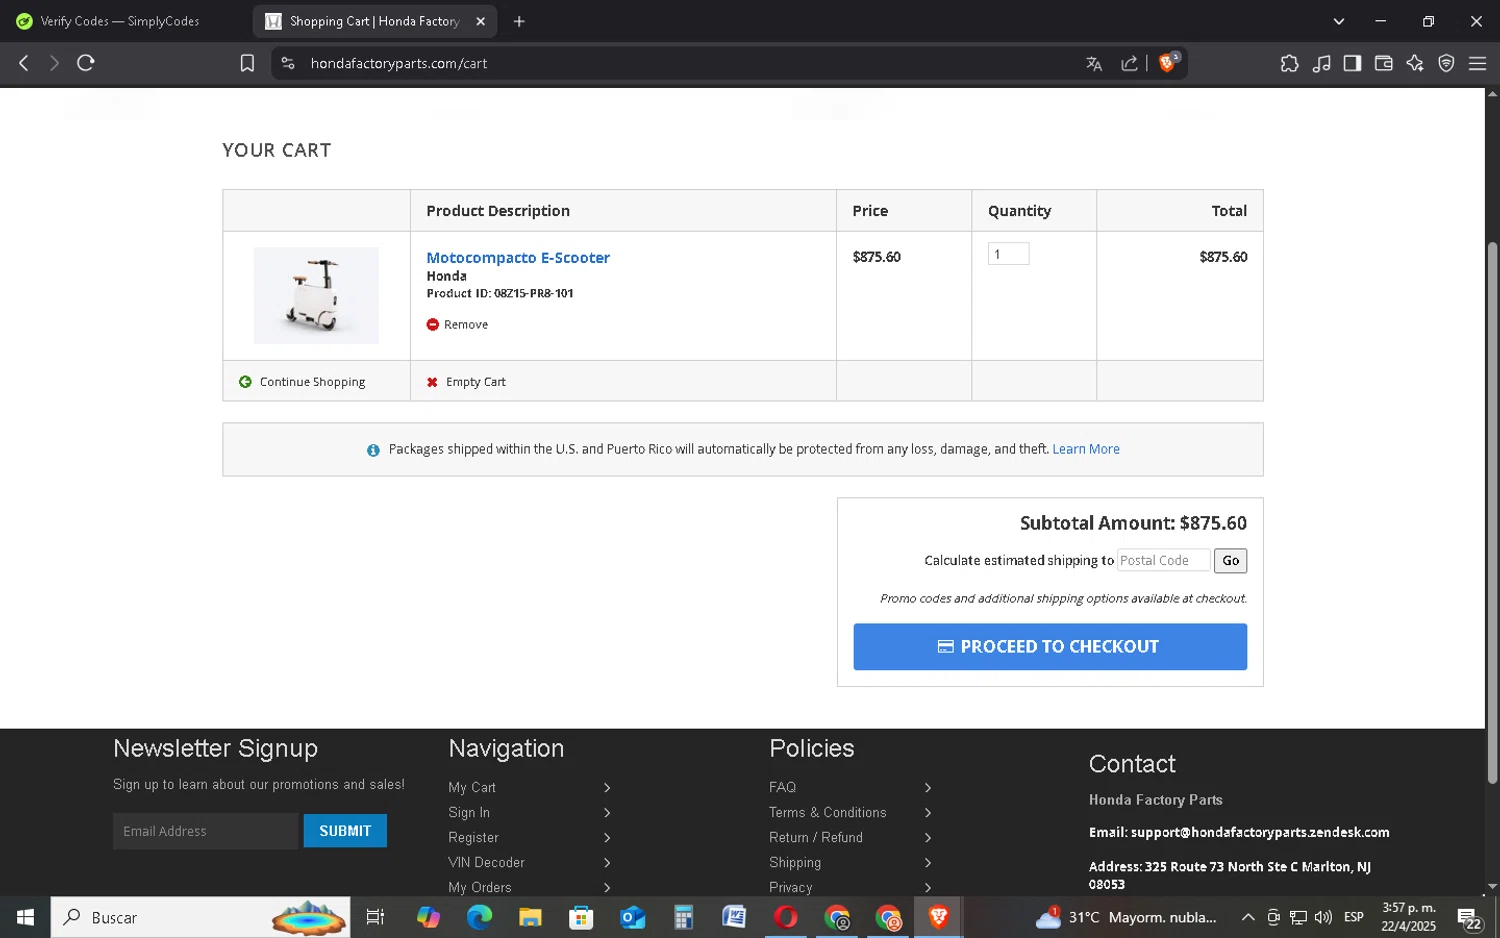Click the green Continue Shopping arrow icon
Viewport: 1500px width, 938px height.
pos(245,382)
